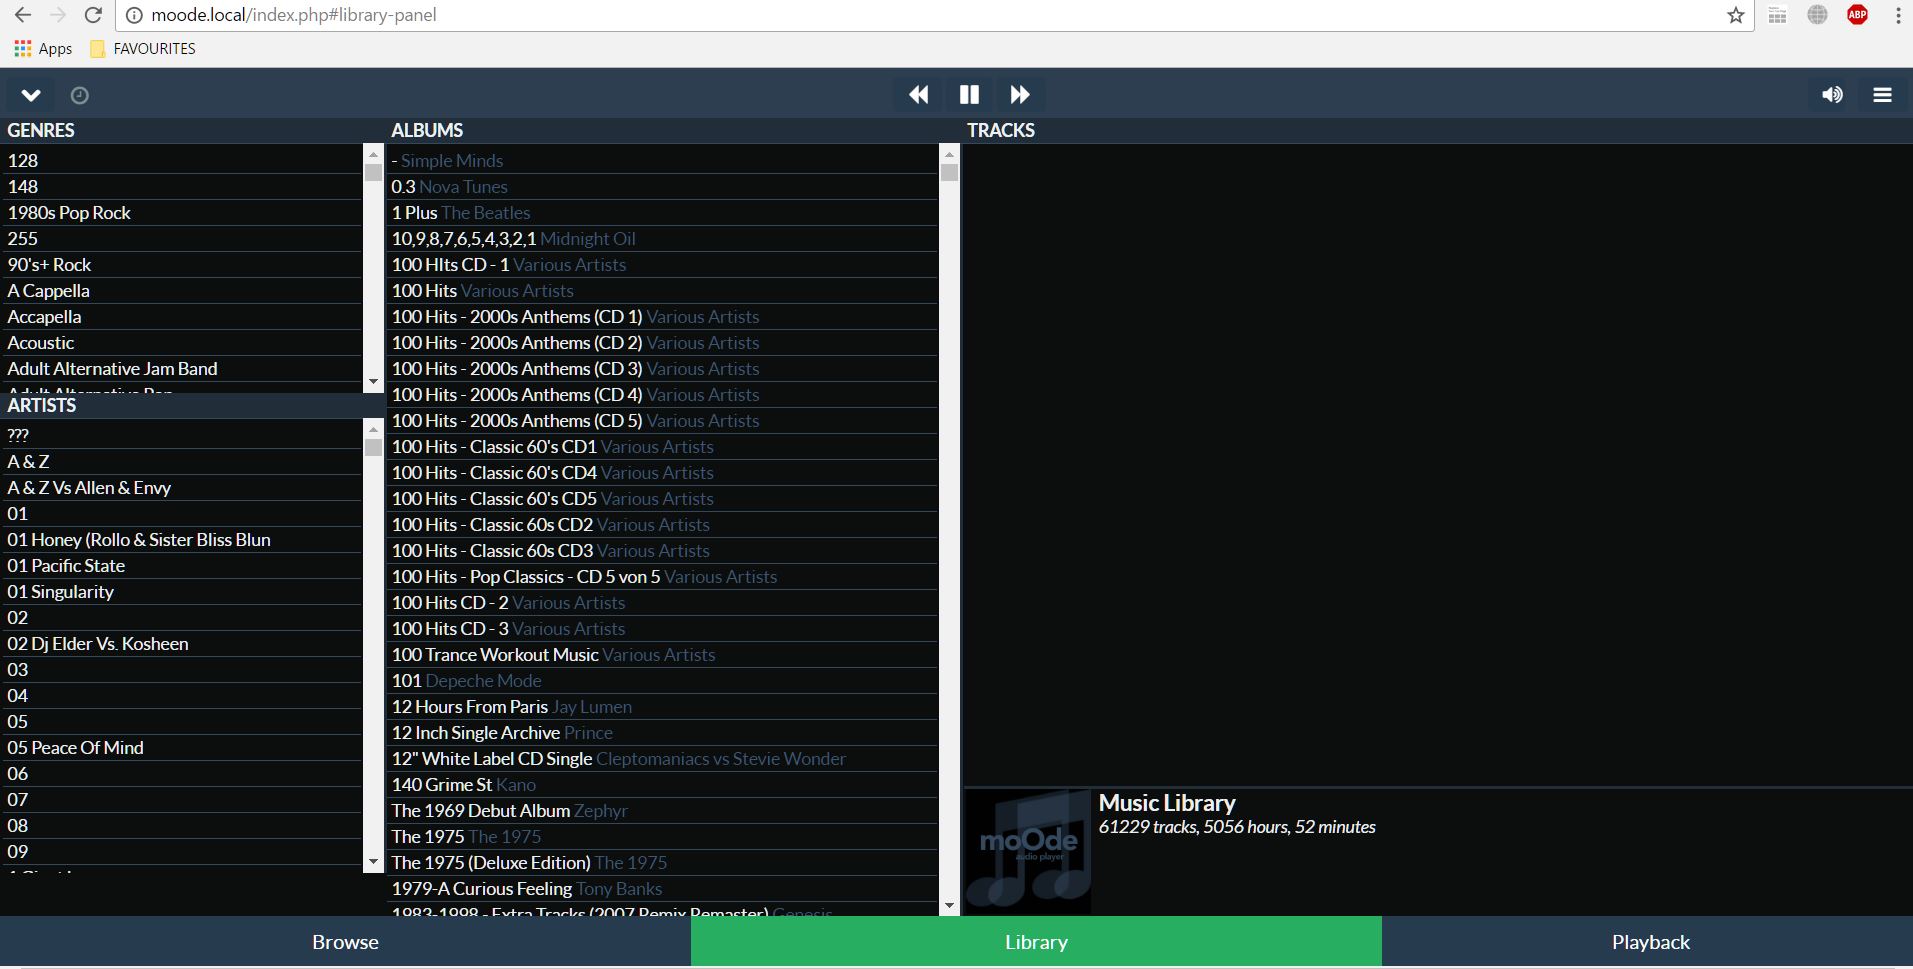This screenshot has height=969, width=1913.
Task: Go back in browser history
Action: pyautogui.click(x=23, y=15)
